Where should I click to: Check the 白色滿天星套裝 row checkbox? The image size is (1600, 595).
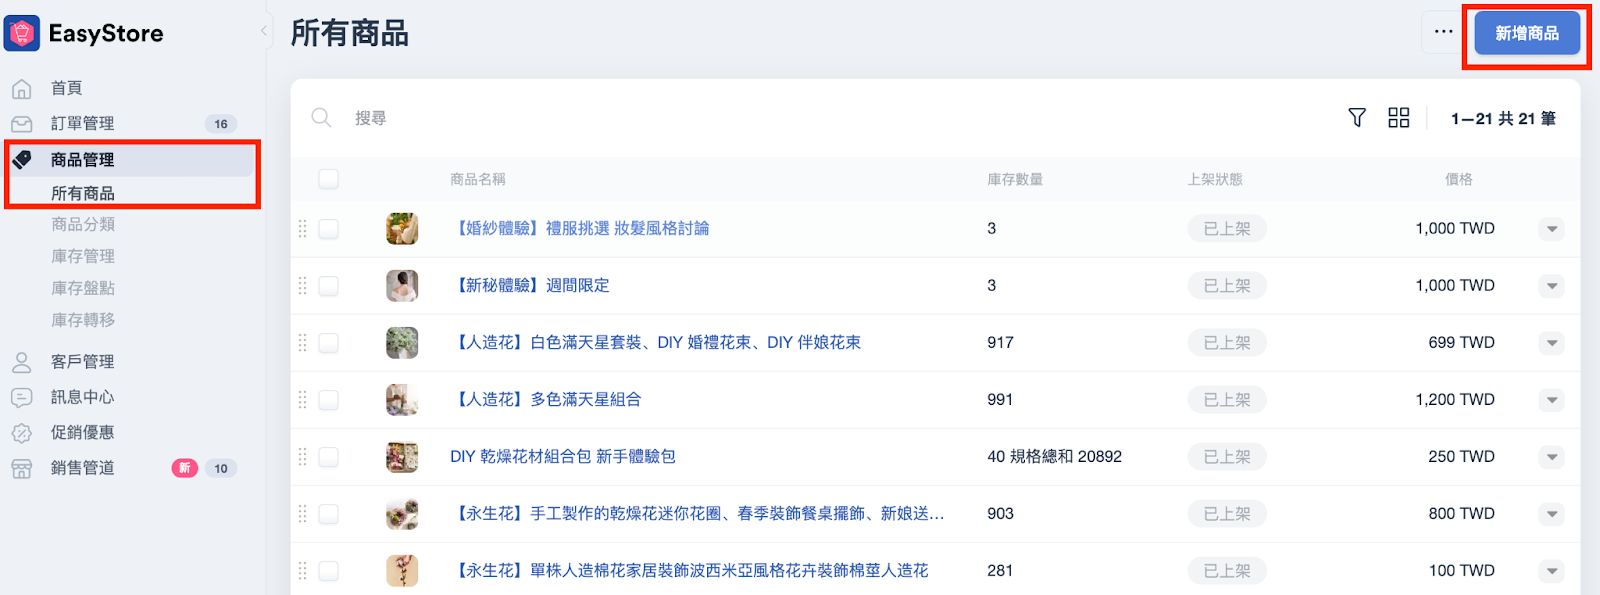[328, 343]
